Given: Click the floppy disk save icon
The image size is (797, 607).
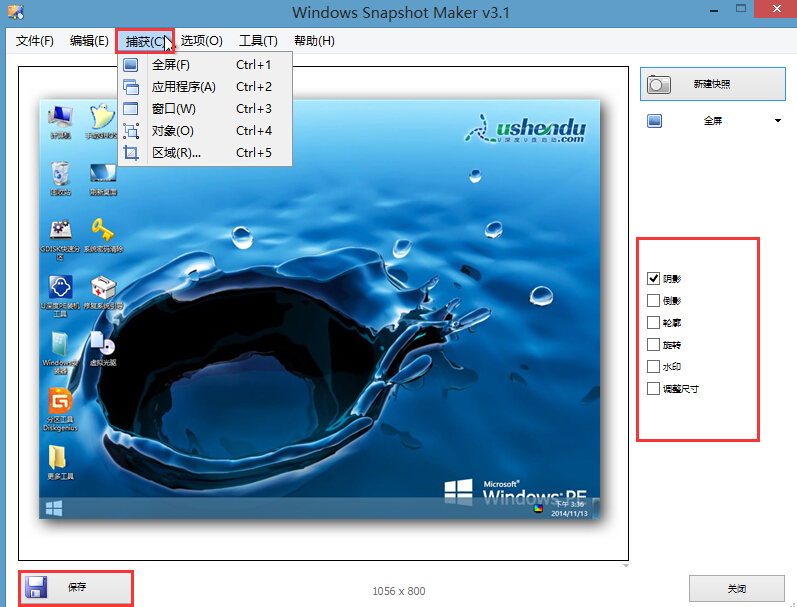Looking at the screenshot, I should [x=36, y=587].
